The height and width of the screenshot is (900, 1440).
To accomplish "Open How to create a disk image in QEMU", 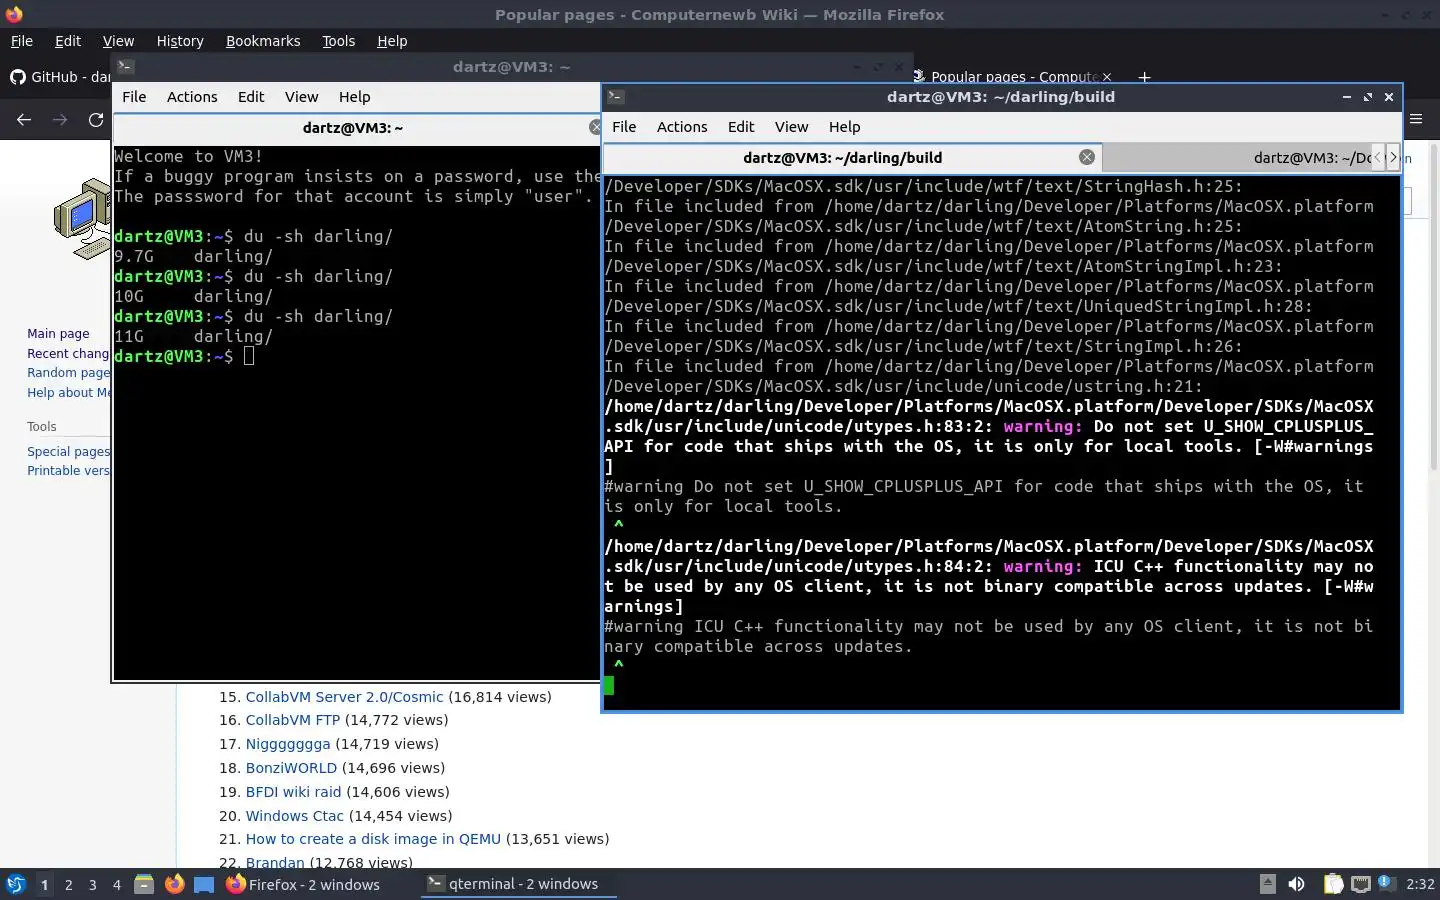I will 373,839.
